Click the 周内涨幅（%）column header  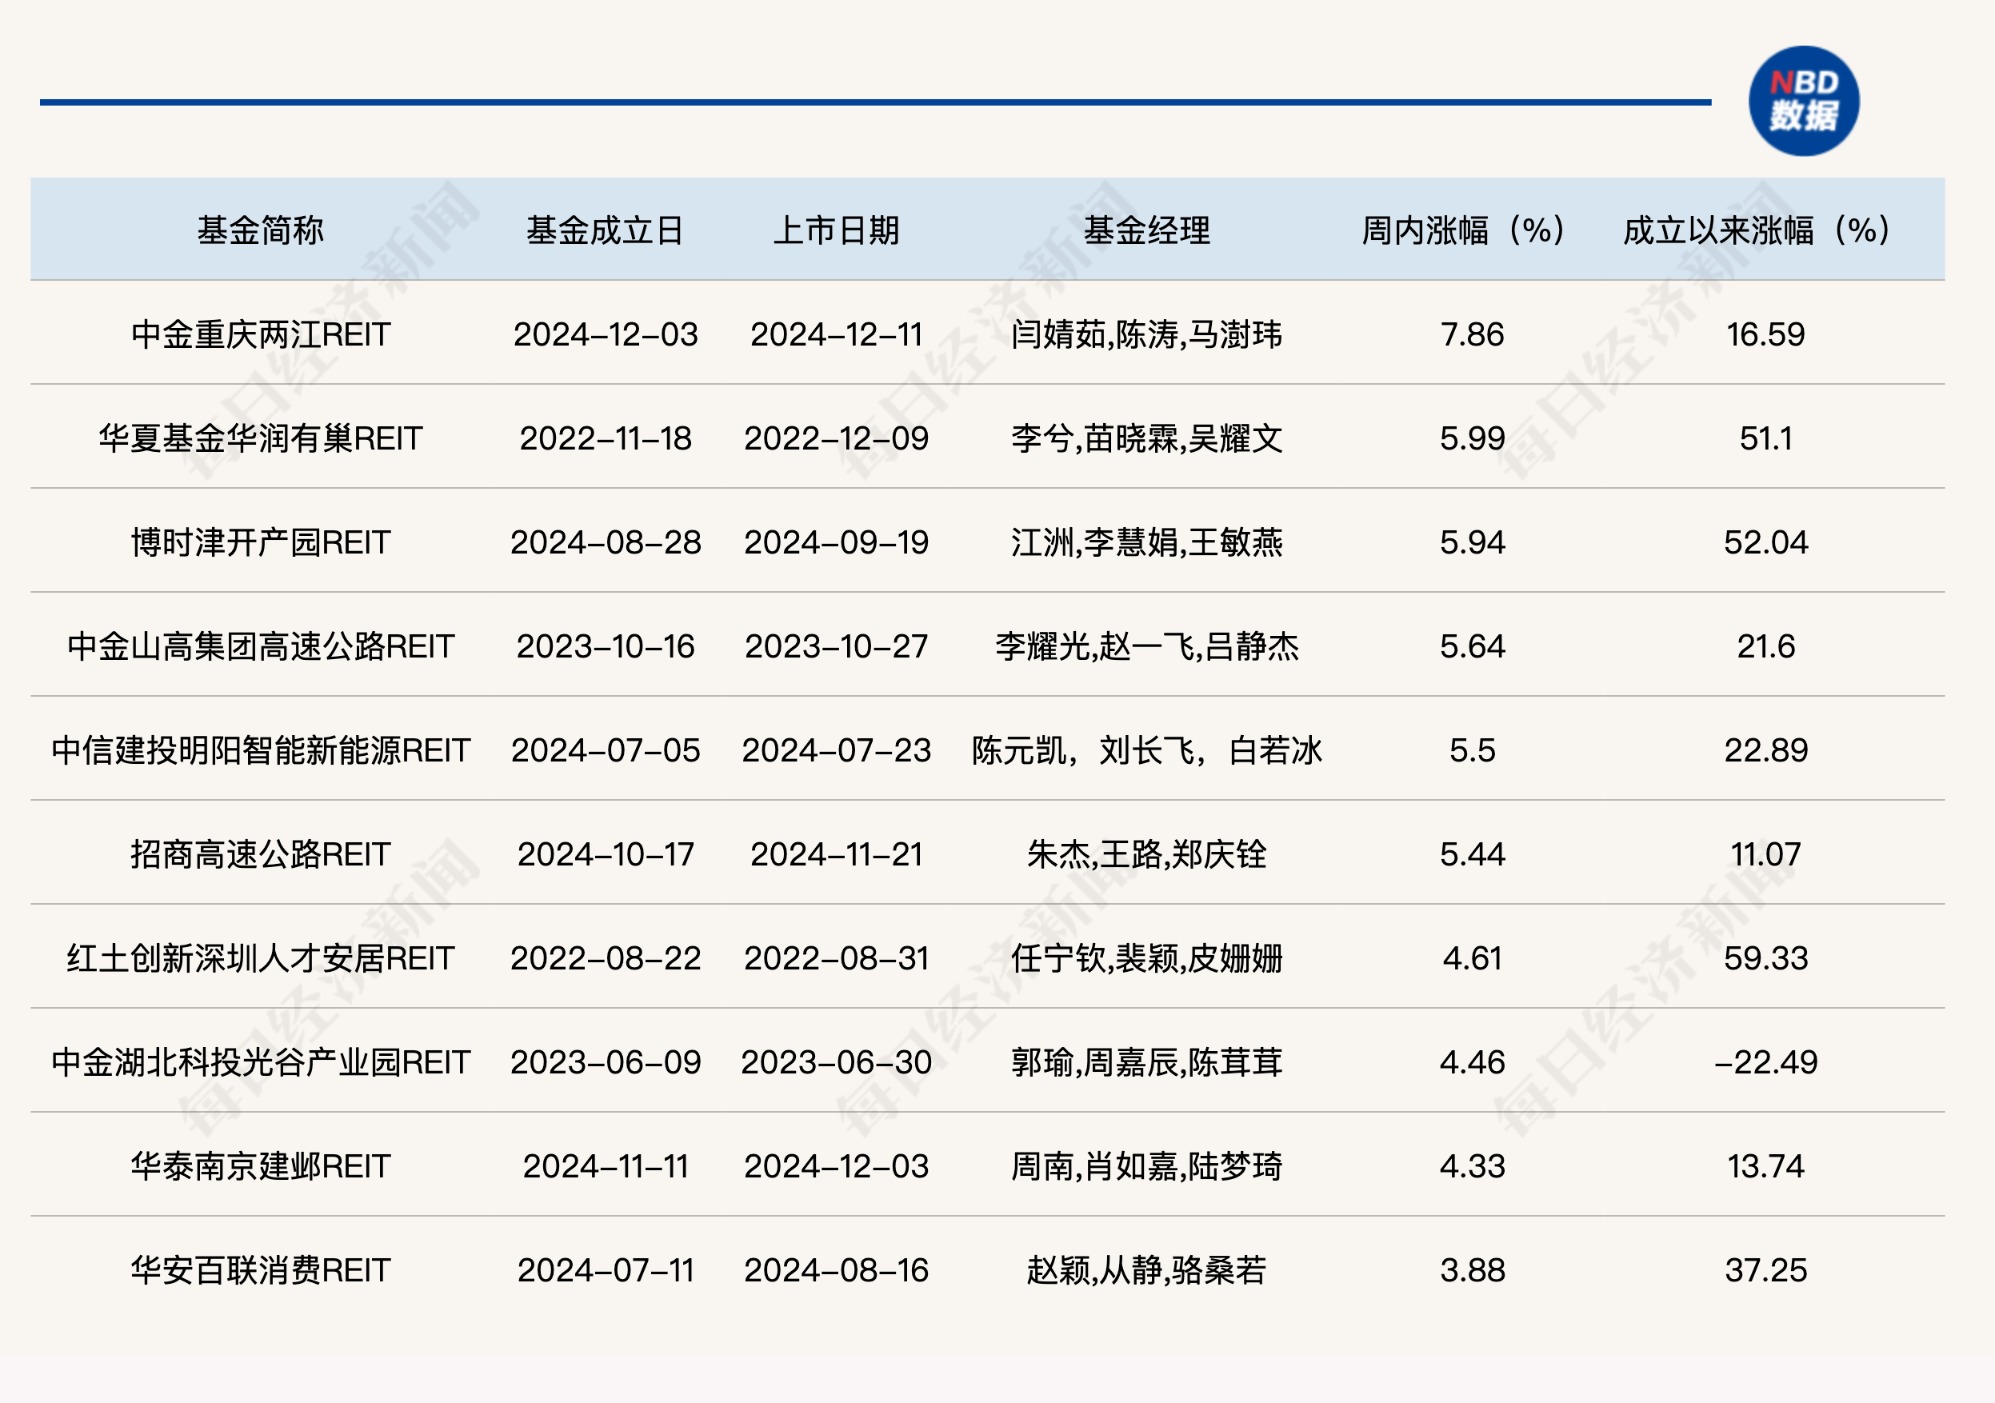click(x=1463, y=231)
